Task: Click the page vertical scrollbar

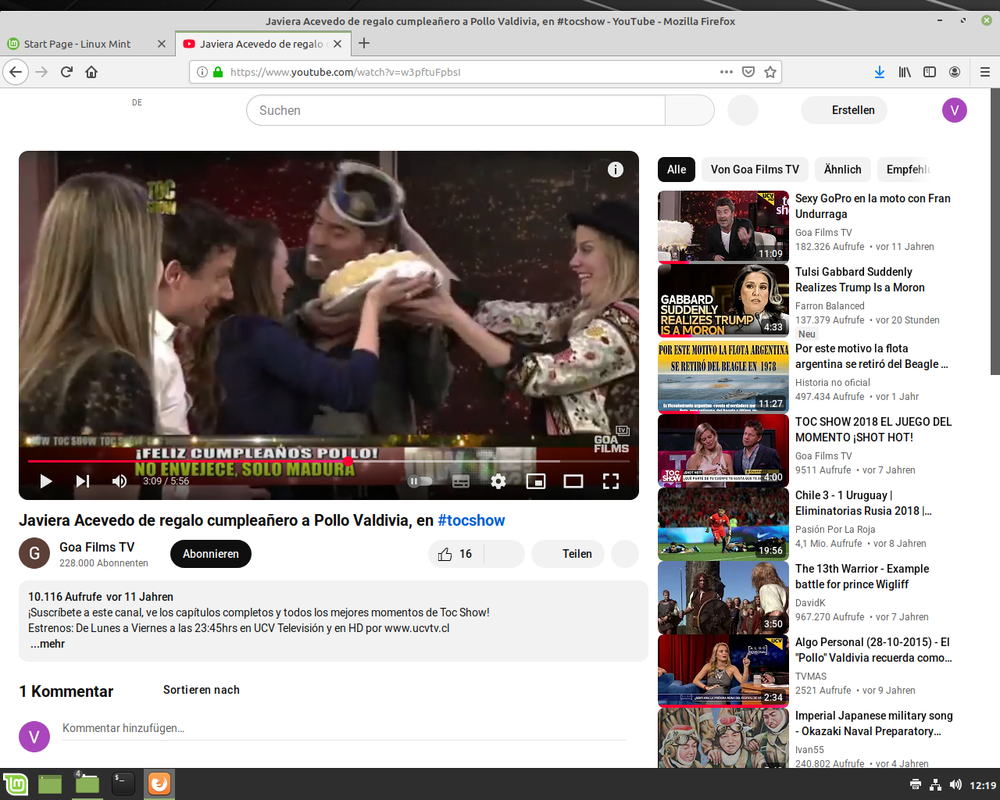Action: click(995, 232)
